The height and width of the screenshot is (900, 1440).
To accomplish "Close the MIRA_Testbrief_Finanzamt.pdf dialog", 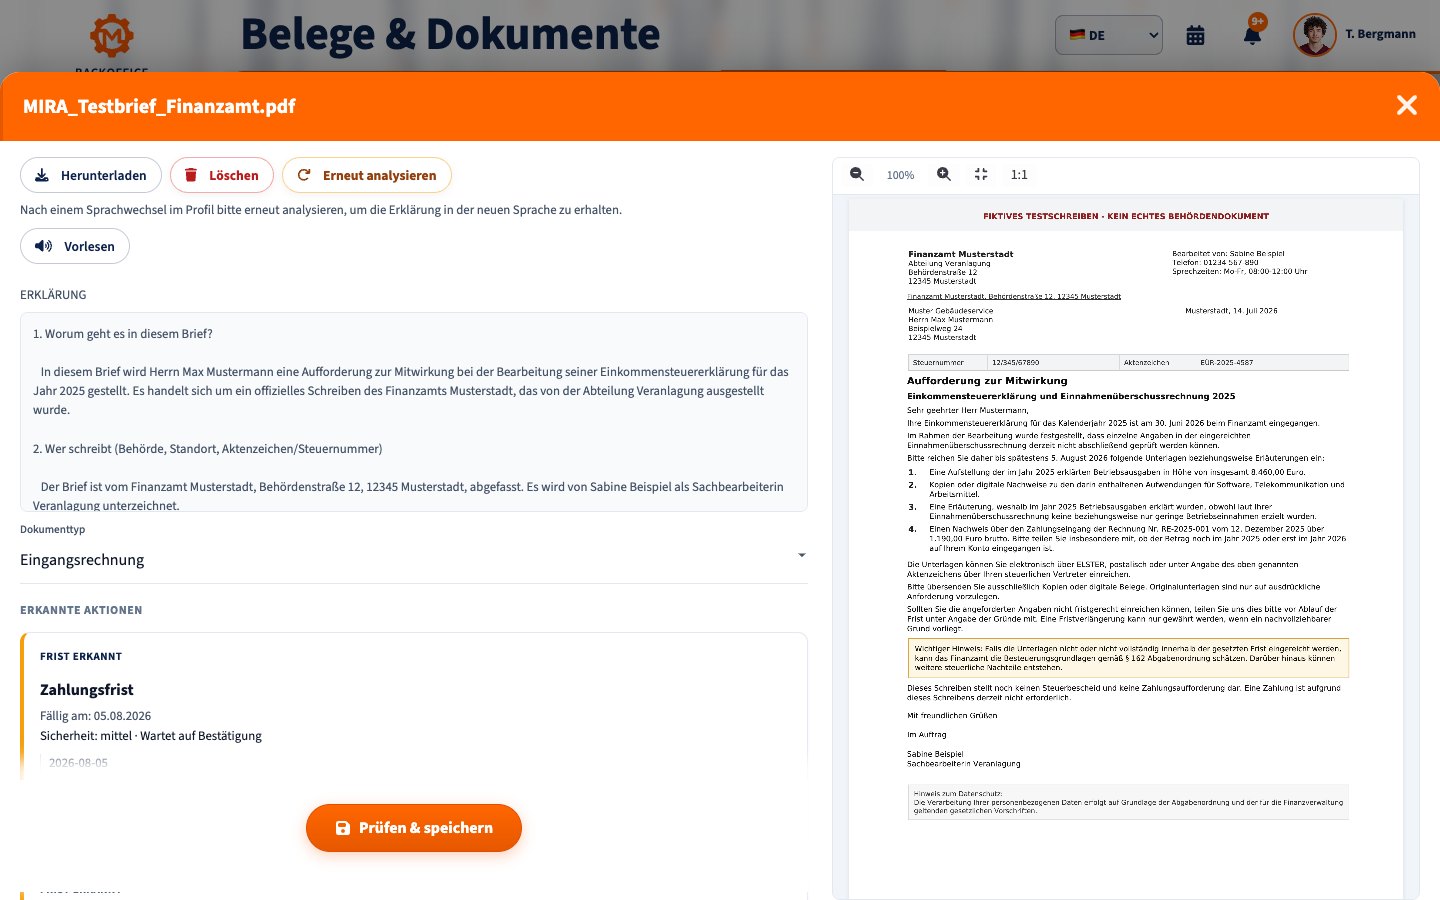I will click(1406, 106).
